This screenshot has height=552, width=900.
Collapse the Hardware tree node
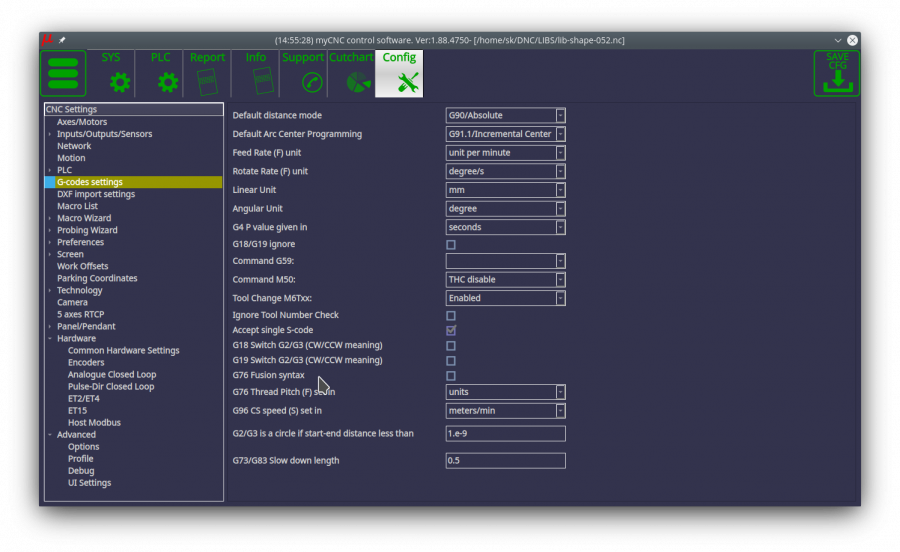[49, 339]
